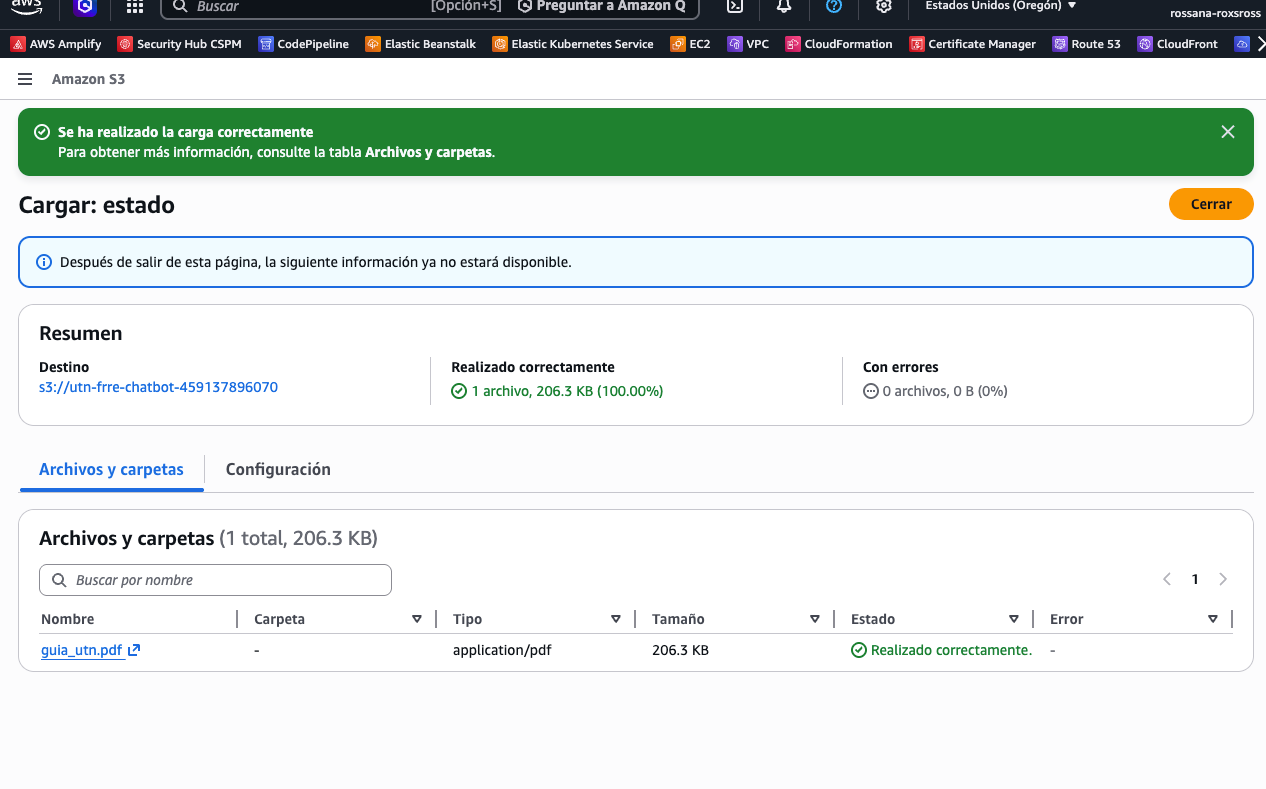This screenshot has height=789, width=1266.
Task: Click the Amazon S3 breadcrumb title
Action: pyautogui.click(x=89, y=79)
